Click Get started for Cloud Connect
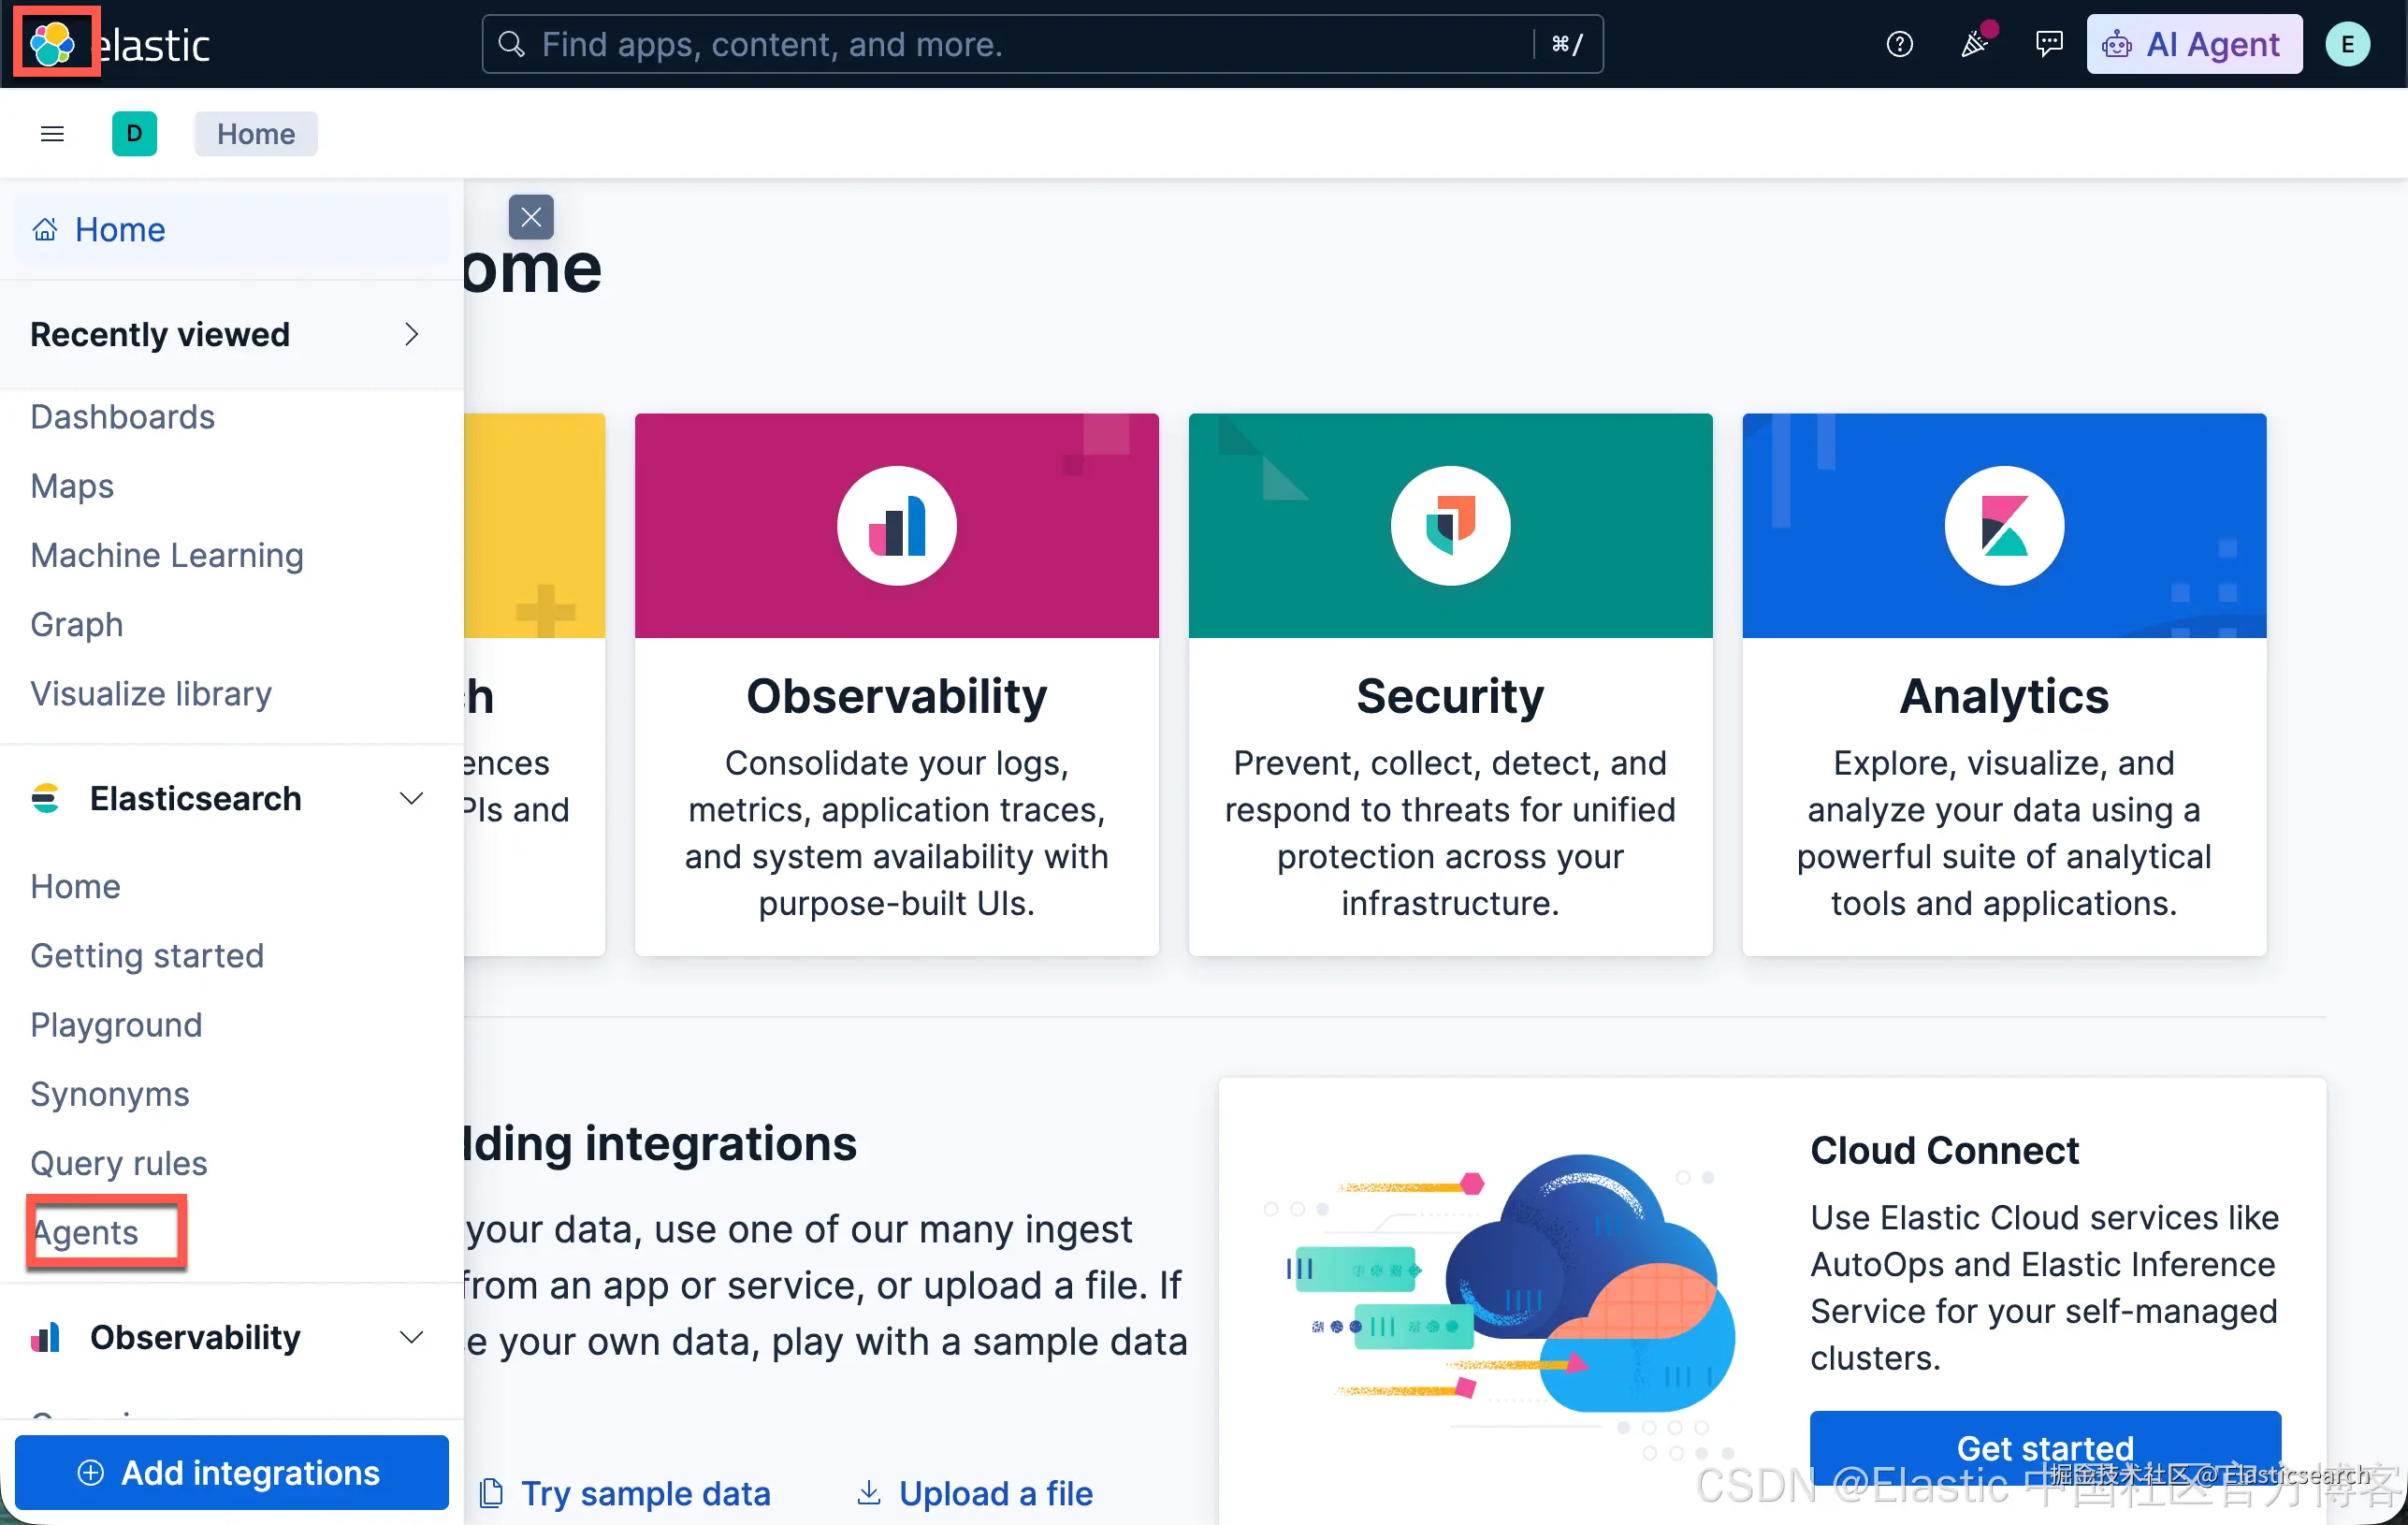Screen dimensions: 2408x1525 click(2045, 1448)
